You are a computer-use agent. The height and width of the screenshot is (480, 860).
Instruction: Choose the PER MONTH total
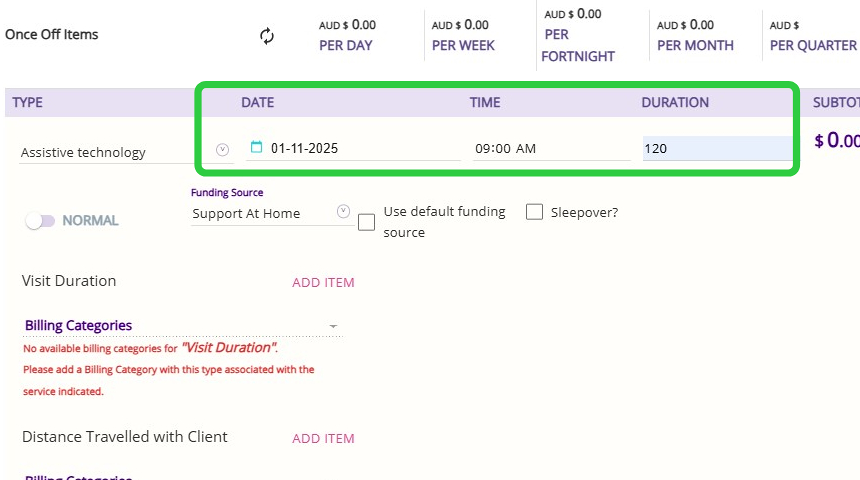pos(695,45)
